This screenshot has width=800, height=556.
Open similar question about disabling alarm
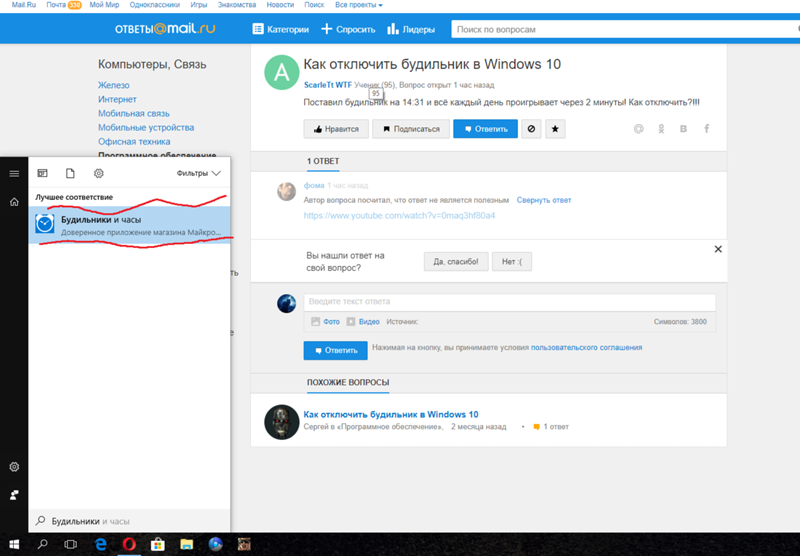click(x=391, y=414)
